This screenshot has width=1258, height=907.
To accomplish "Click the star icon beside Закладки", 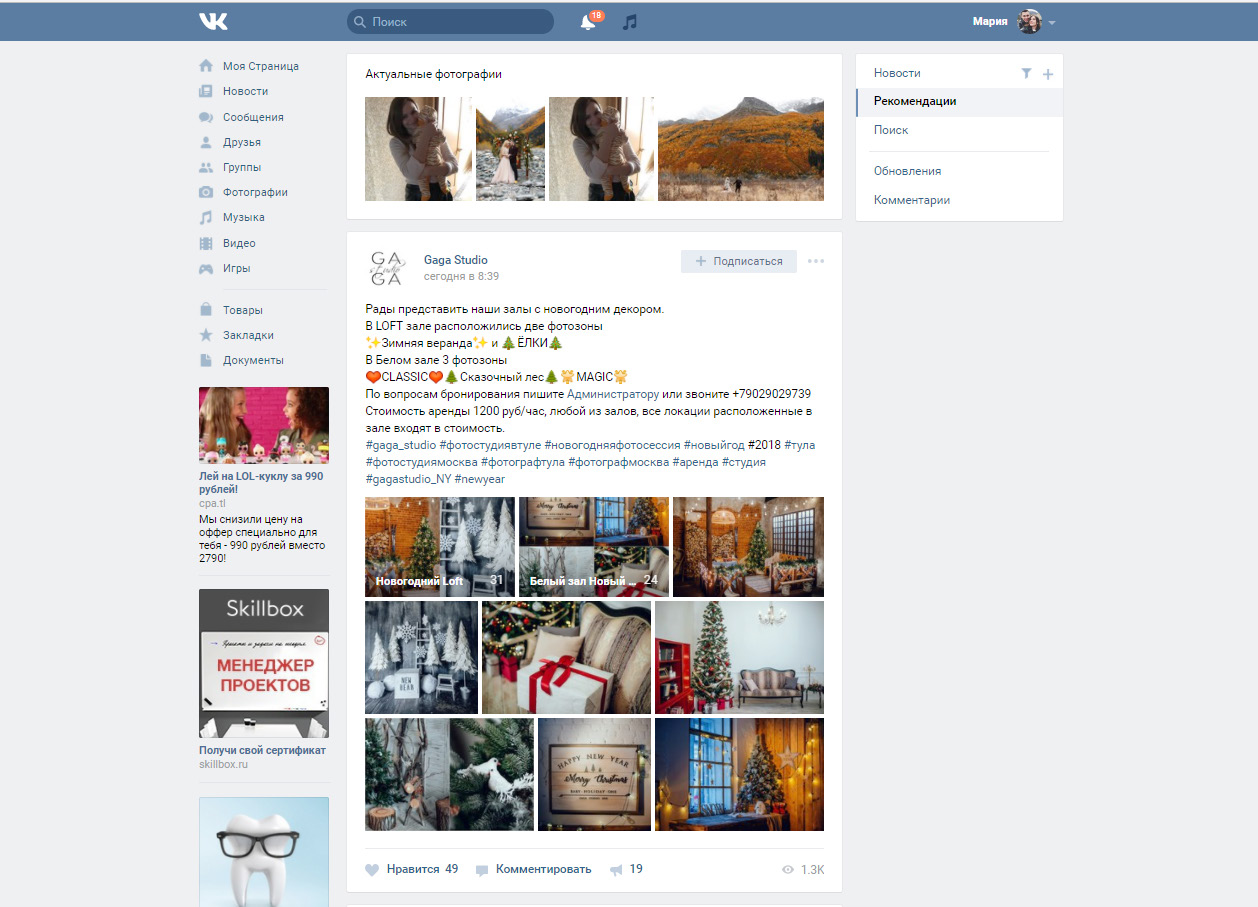I will click(x=206, y=335).
